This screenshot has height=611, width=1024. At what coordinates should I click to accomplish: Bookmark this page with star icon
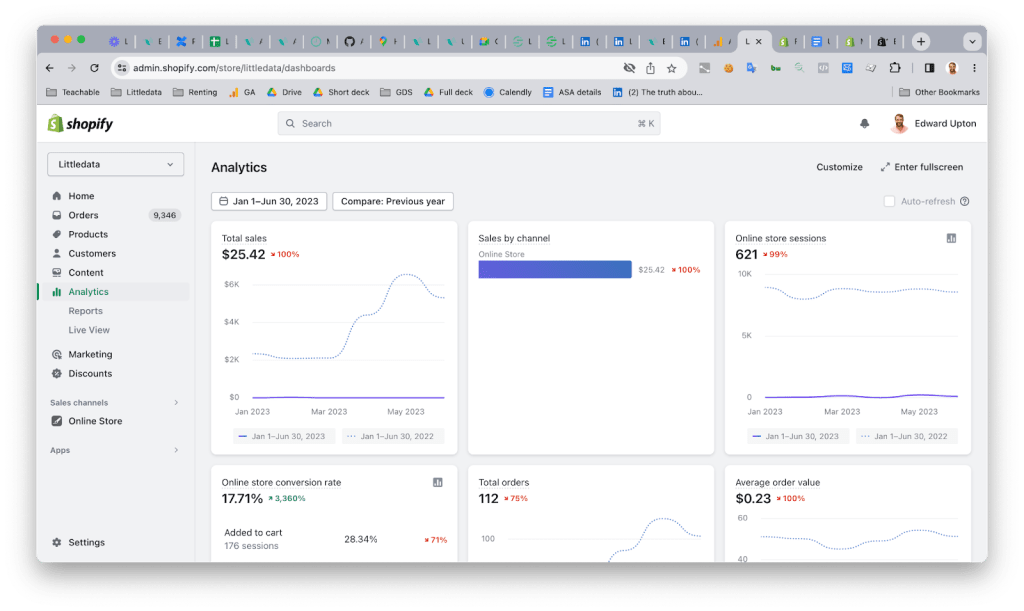(671, 68)
